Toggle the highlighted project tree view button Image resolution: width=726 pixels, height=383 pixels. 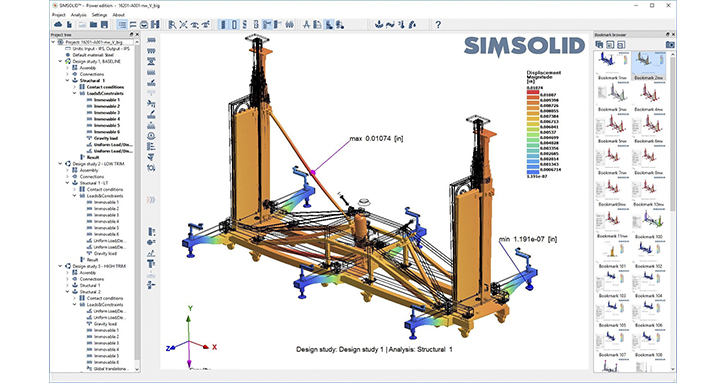pos(122,25)
